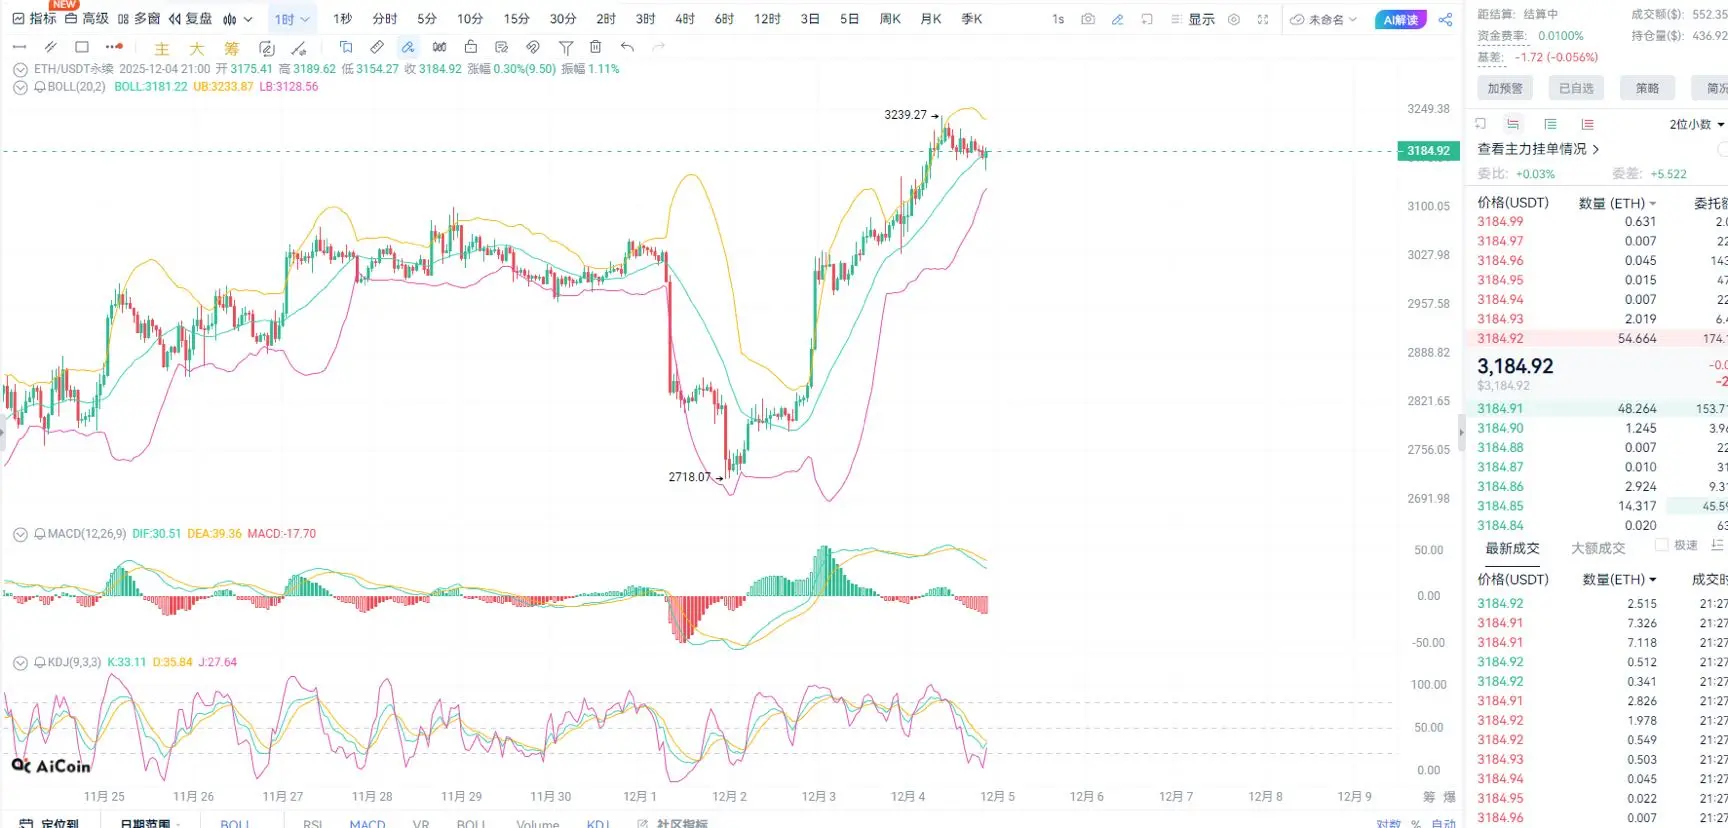Click the 加预警 add alert button
The height and width of the screenshot is (828, 1728).
(1504, 88)
